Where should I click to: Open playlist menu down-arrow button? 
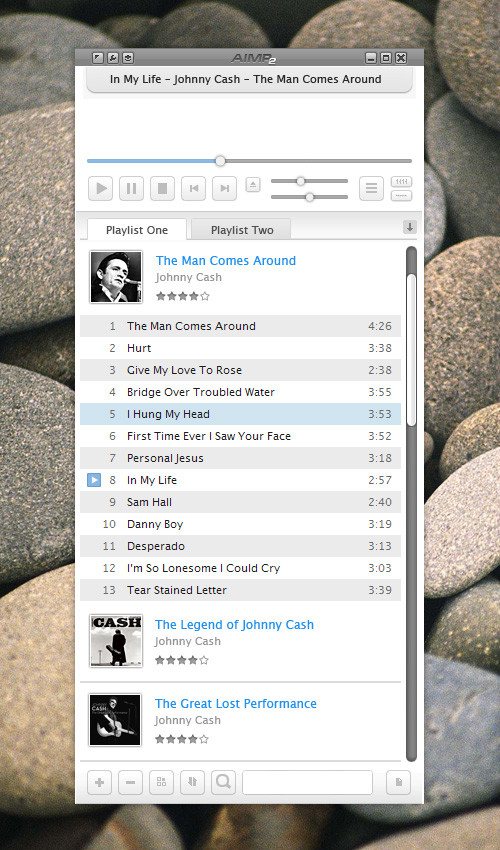click(410, 227)
